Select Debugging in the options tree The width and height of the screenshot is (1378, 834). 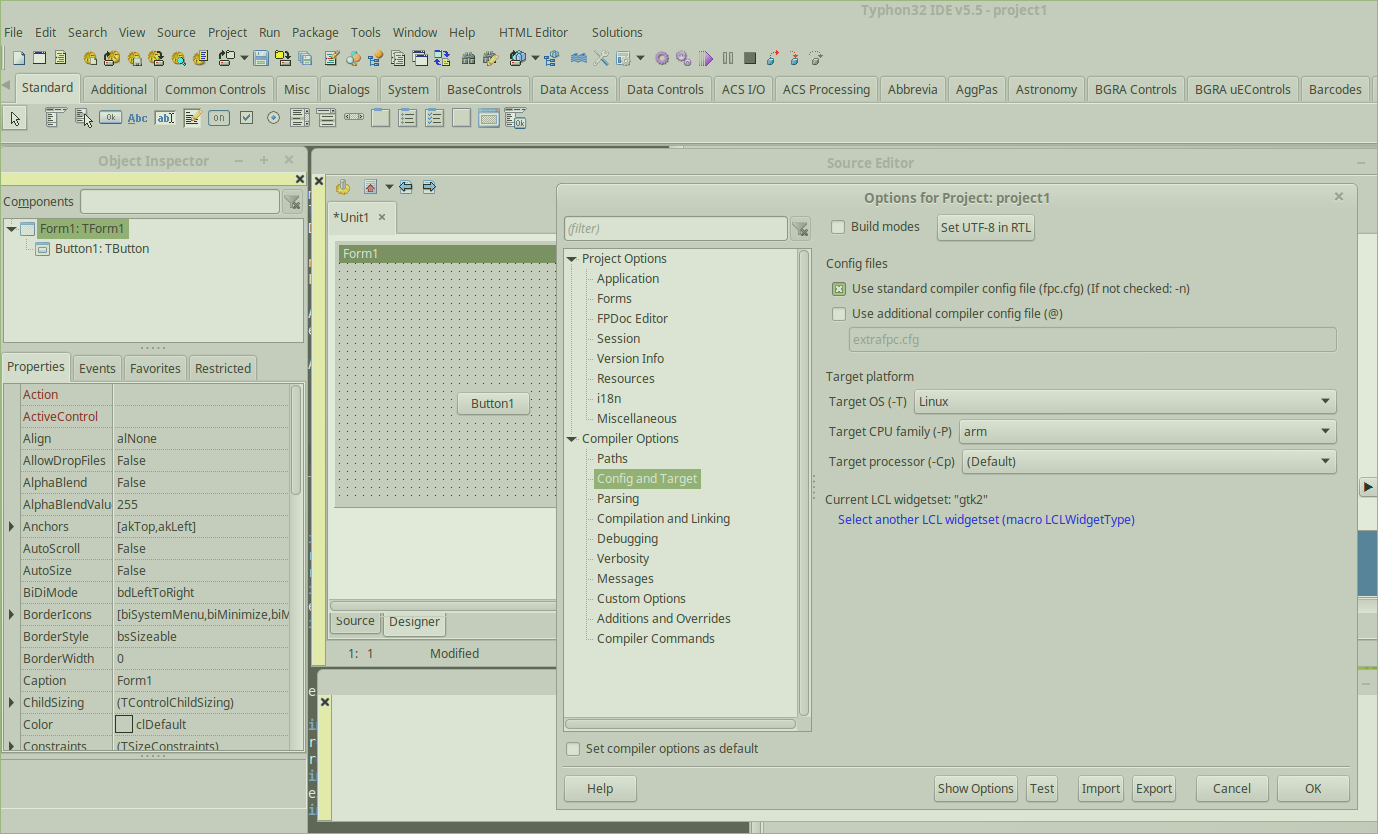pos(627,539)
